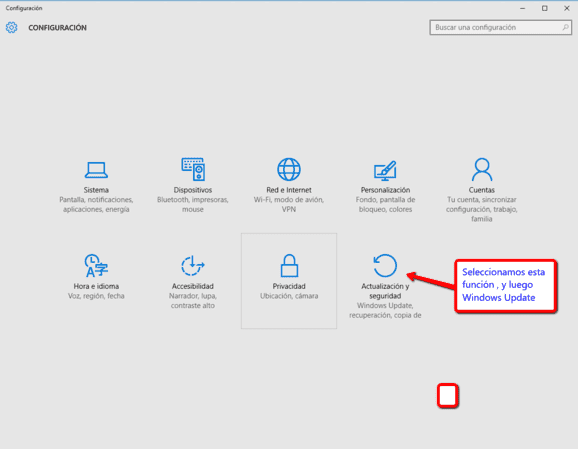The width and height of the screenshot is (578, 449).
Task: Click 'Windows Update, recuperación, copia de' description
Action: pos(385,310)
